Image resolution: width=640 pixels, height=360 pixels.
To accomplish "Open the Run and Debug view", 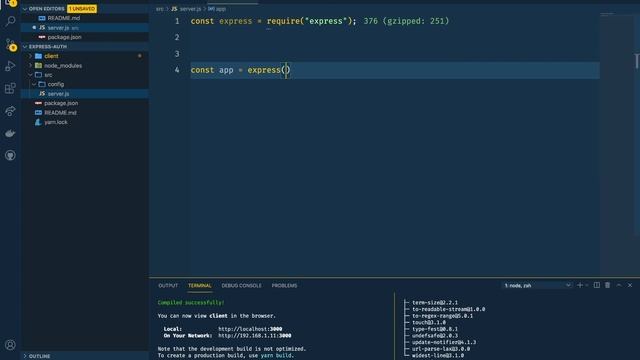I will point(10,66).
